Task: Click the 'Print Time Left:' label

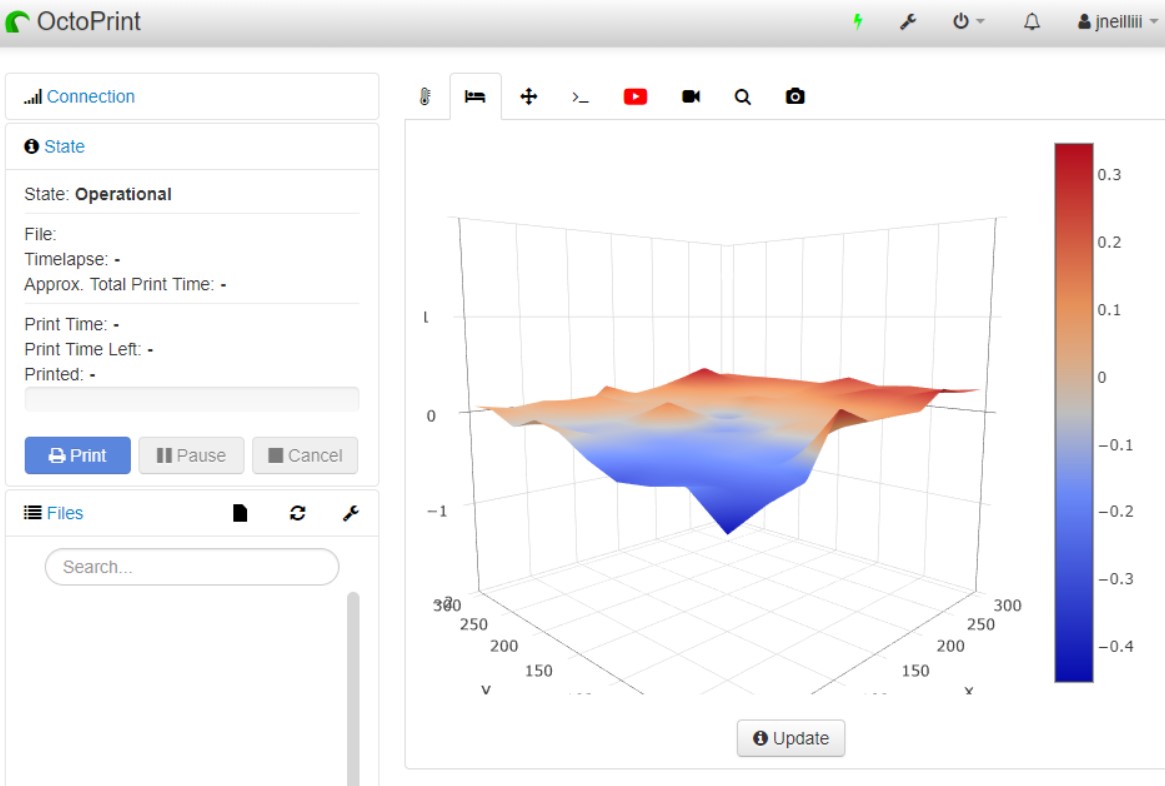Action: point(82,349)
